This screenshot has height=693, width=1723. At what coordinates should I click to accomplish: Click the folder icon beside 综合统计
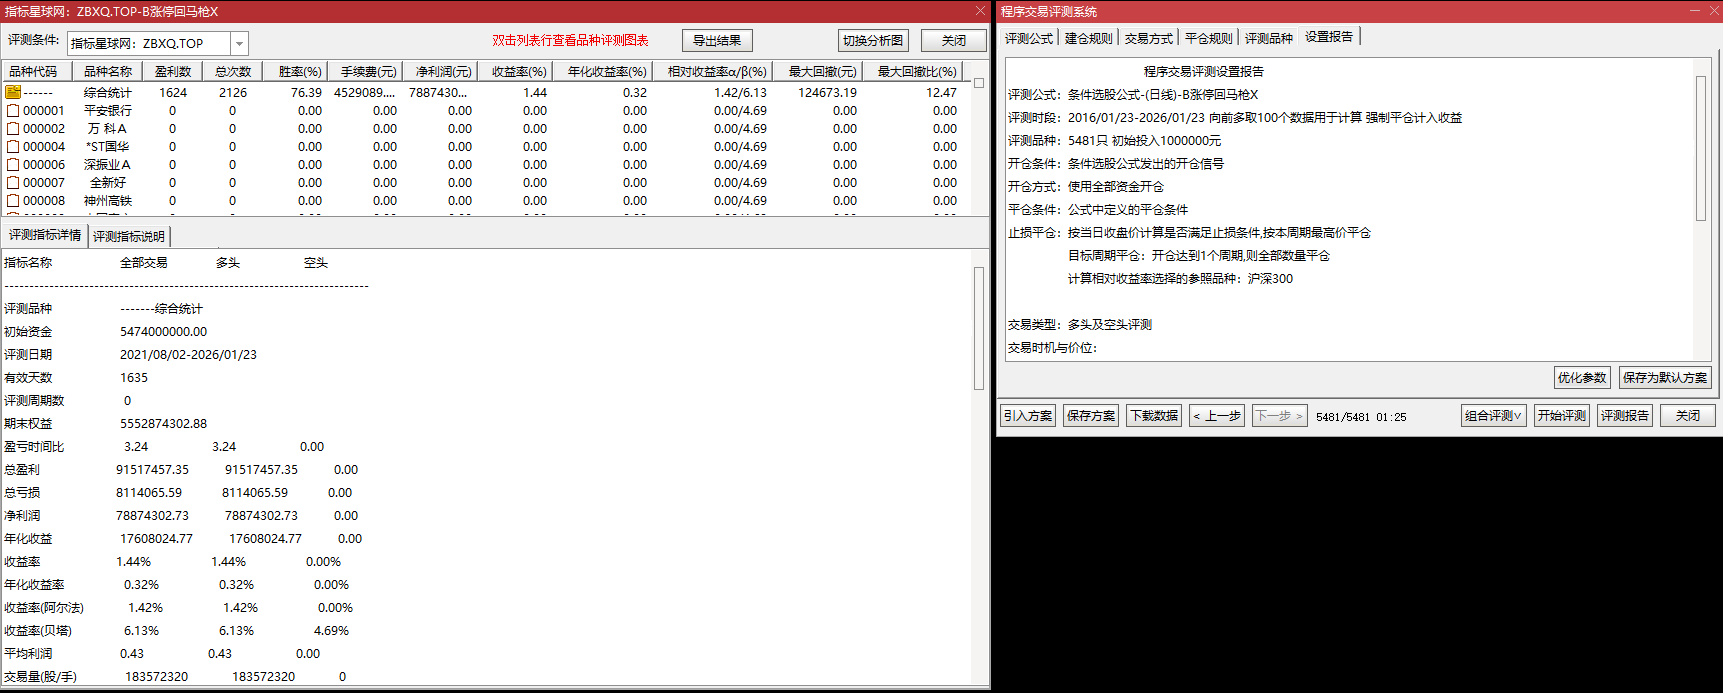coord(13,92)
